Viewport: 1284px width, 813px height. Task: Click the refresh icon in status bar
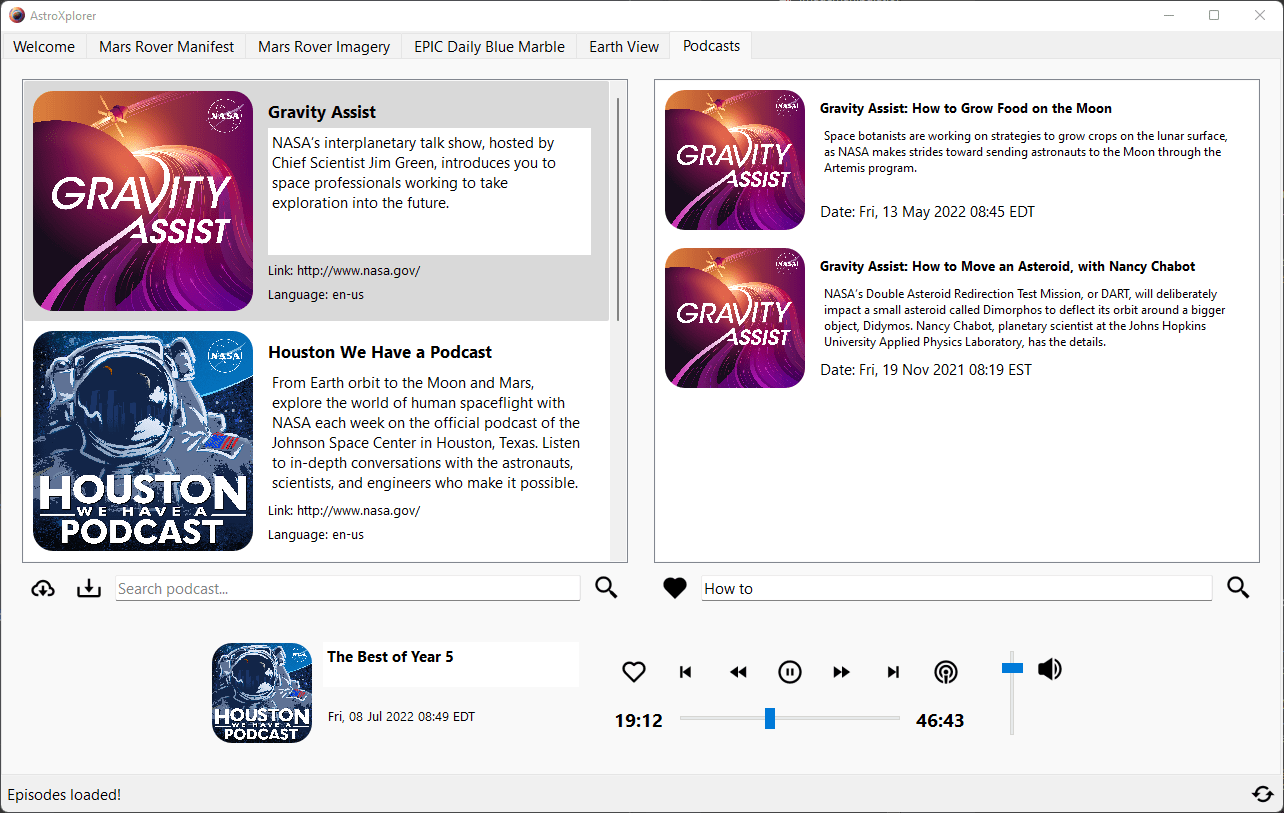point(1262,794)
